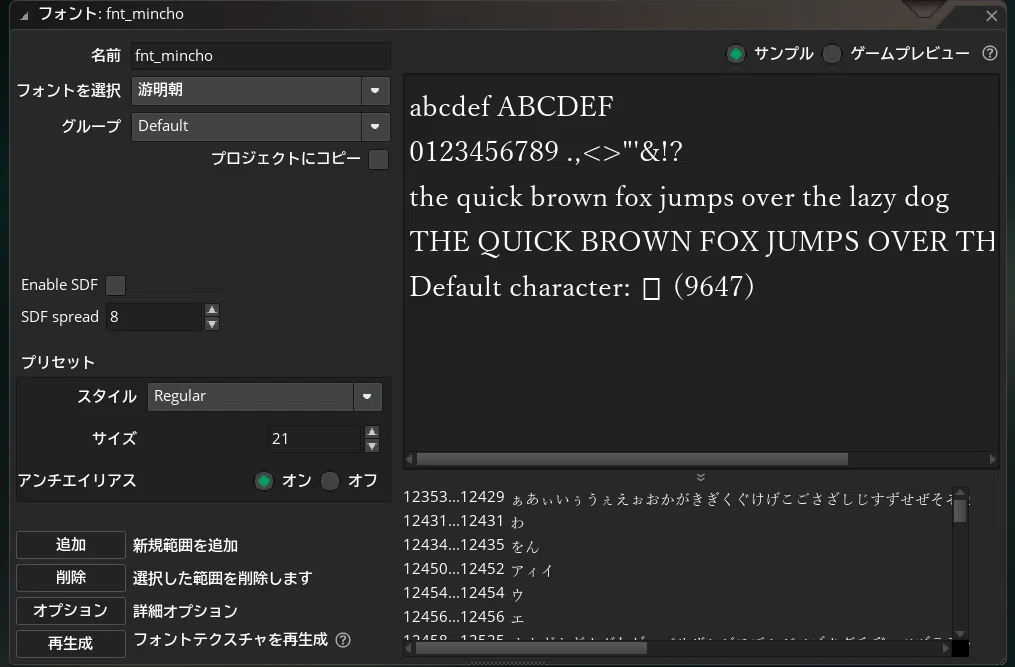
Task: Click the range list vertical scrollbar thumb
Action: [960, 510]
